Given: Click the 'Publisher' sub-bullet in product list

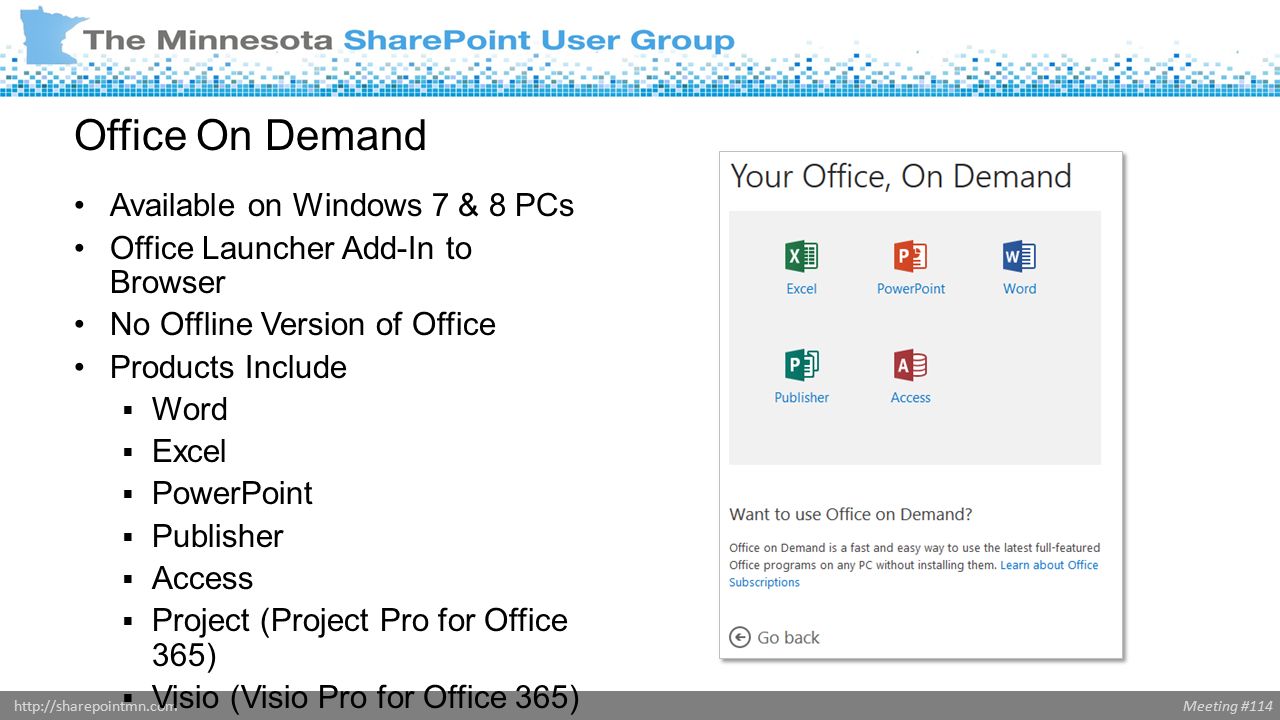Looking at the screenshot, I should click(217, 536).
